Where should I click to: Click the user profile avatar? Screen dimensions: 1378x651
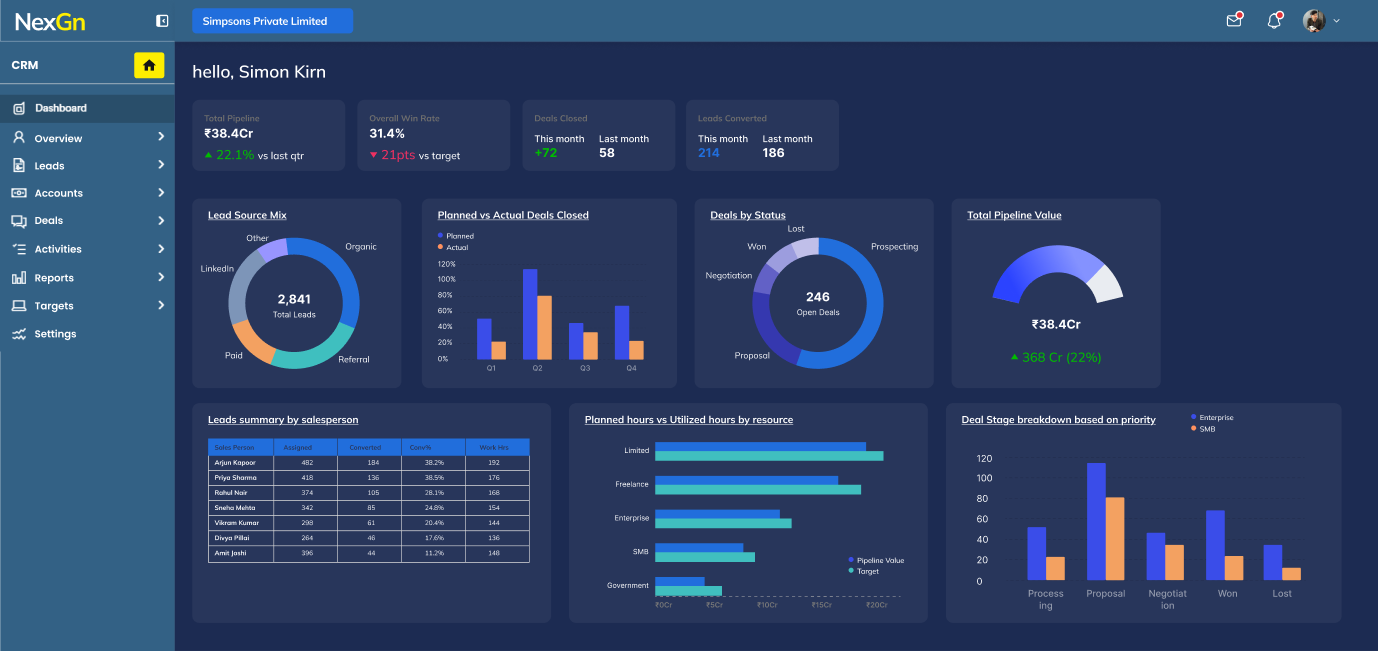(1314, 21)
